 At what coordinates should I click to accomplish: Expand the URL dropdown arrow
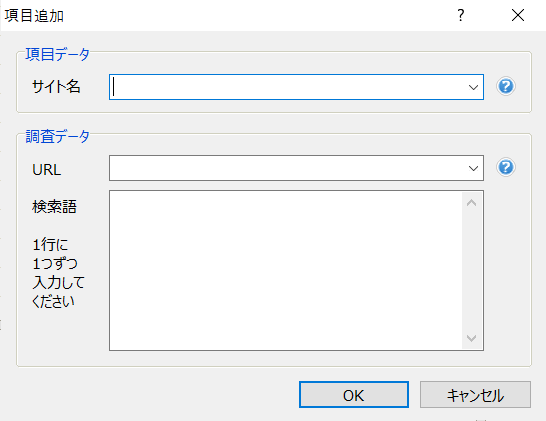pos(473,169)
